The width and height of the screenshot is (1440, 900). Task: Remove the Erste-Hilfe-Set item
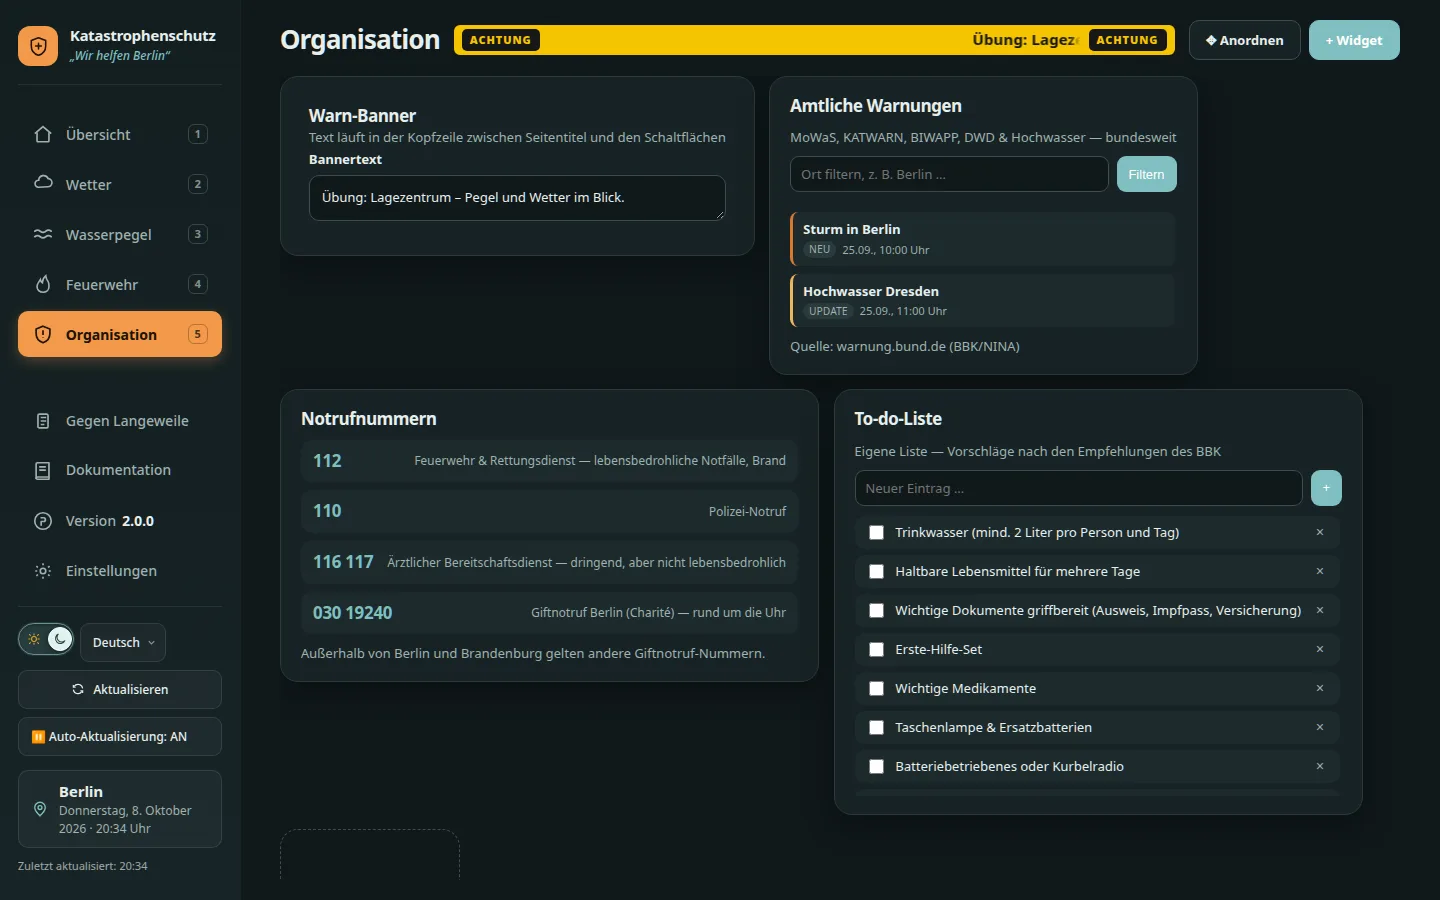1320,649
